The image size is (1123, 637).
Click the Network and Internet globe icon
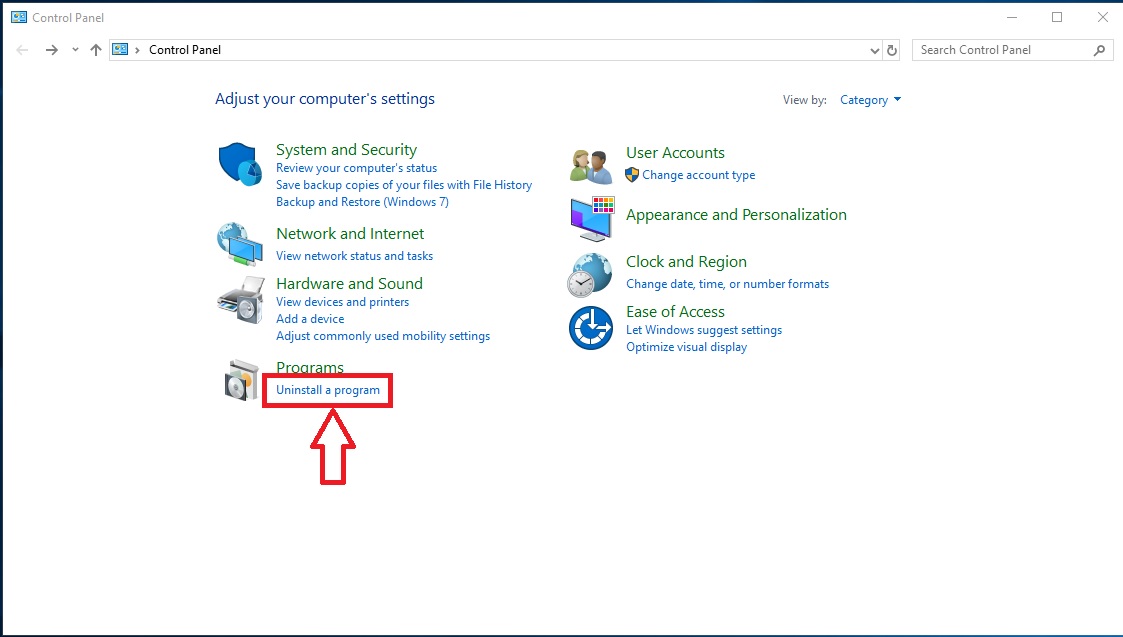240,244
